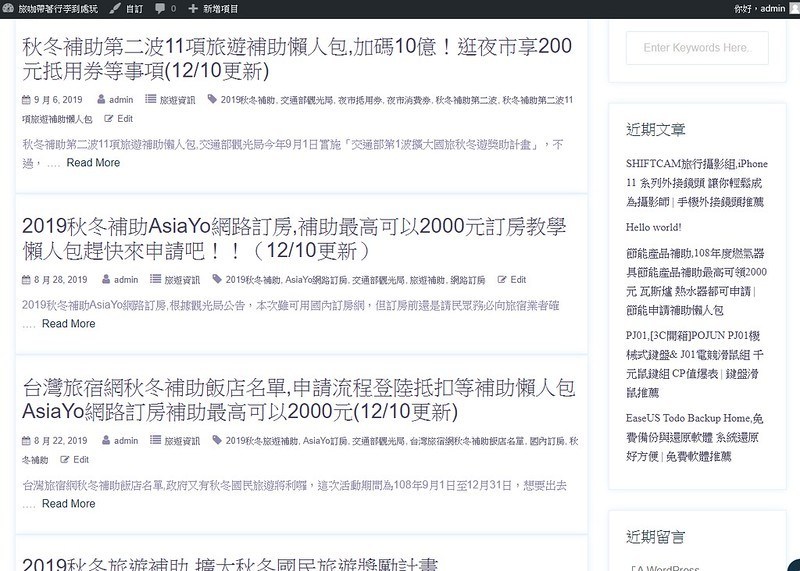Click the tag icon in the 8月28 post meta
The height and width of the screenshot is (571, 800).
pos(217,280)
